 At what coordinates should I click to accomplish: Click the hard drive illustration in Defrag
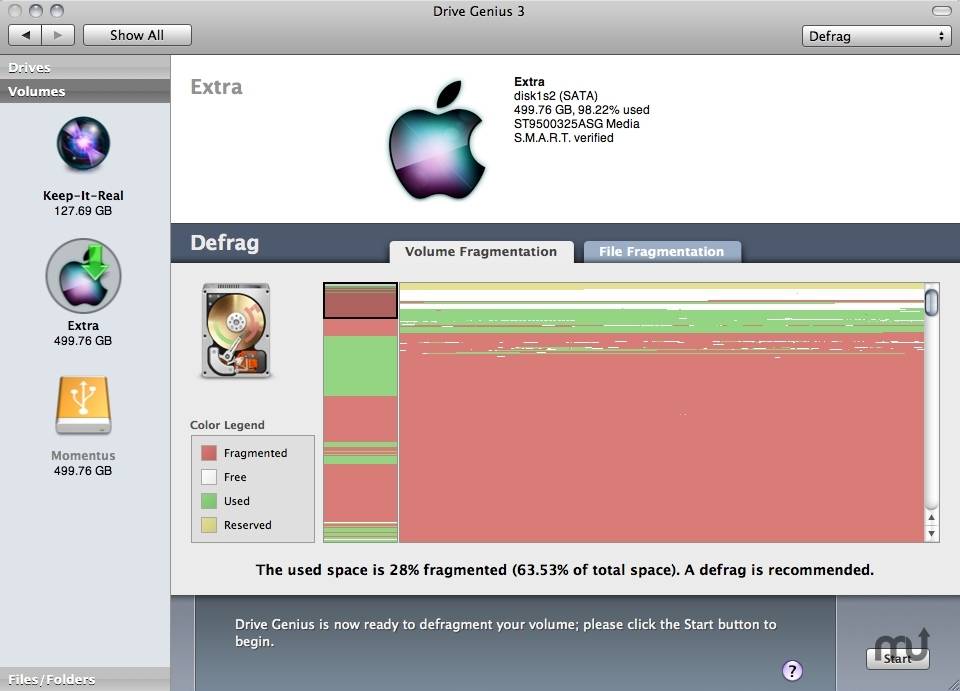236,331
